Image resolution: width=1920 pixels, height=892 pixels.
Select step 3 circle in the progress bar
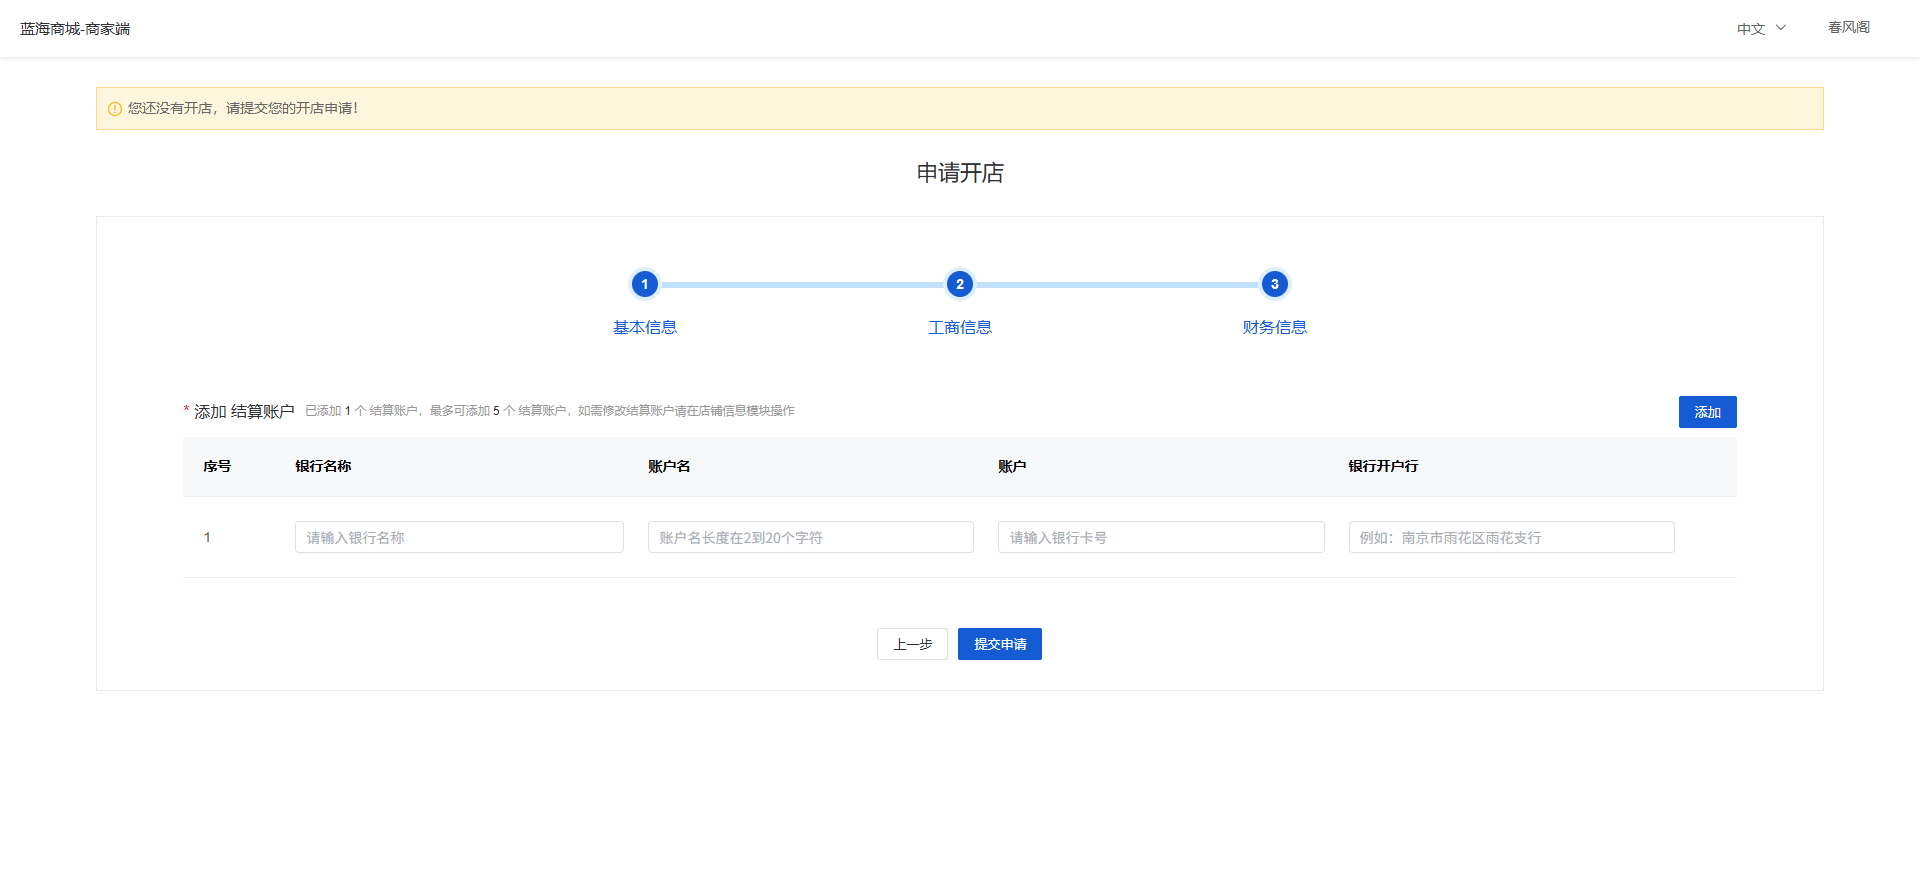click(1274, 284)
